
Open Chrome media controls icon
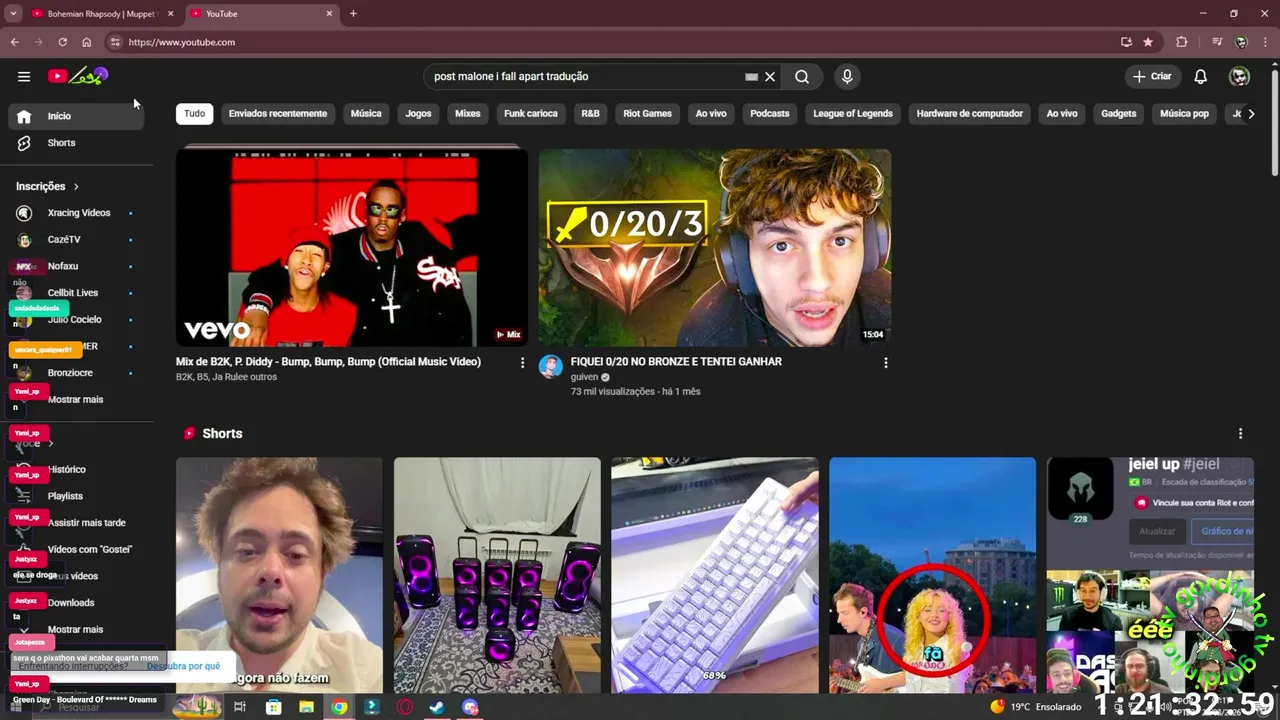[x=1217, y=42]
